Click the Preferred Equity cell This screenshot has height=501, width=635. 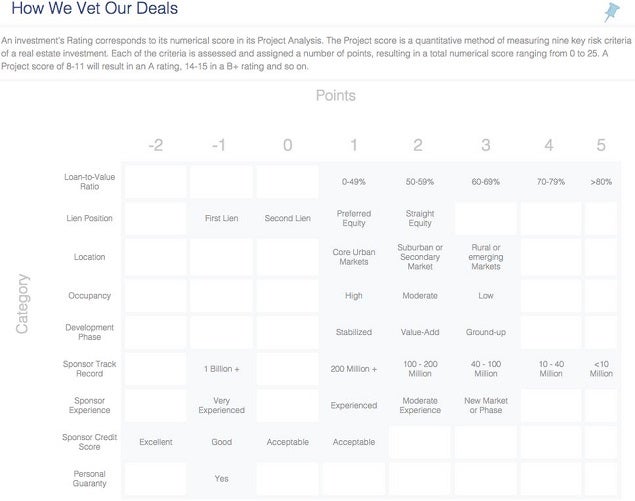click(354, 218)
